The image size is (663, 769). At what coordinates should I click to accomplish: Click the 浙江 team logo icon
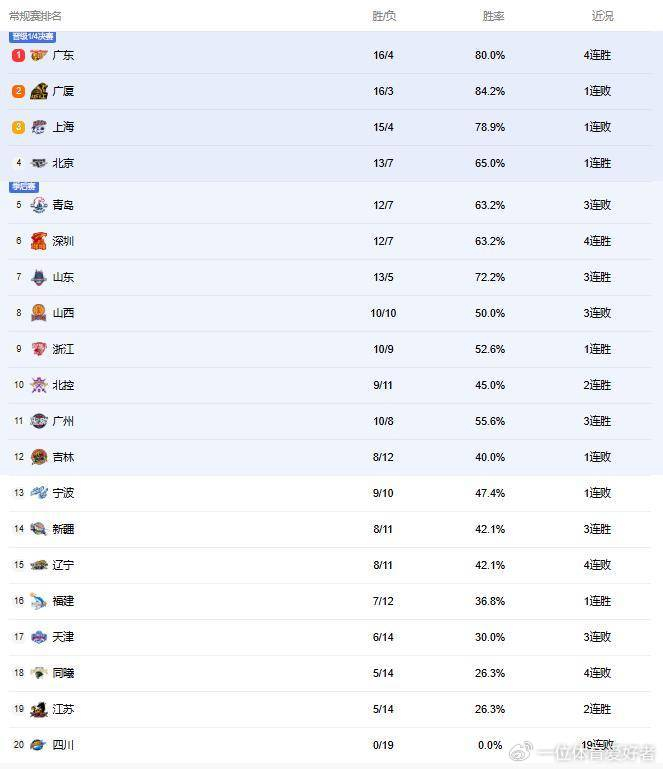(39, 349)
